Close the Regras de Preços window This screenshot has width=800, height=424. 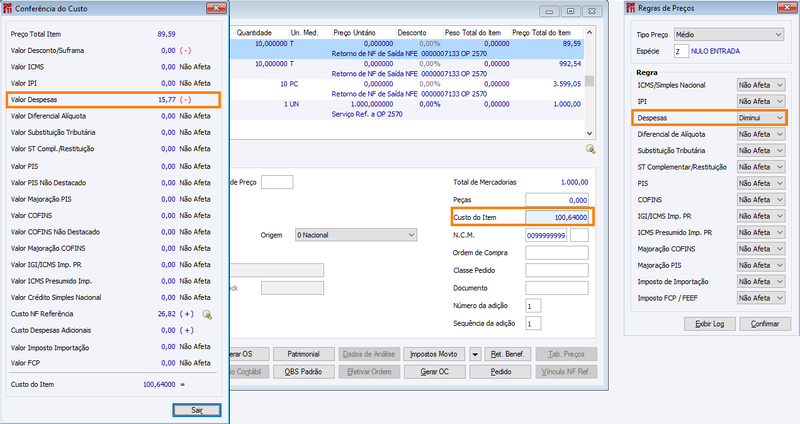(x=787, y=8)
